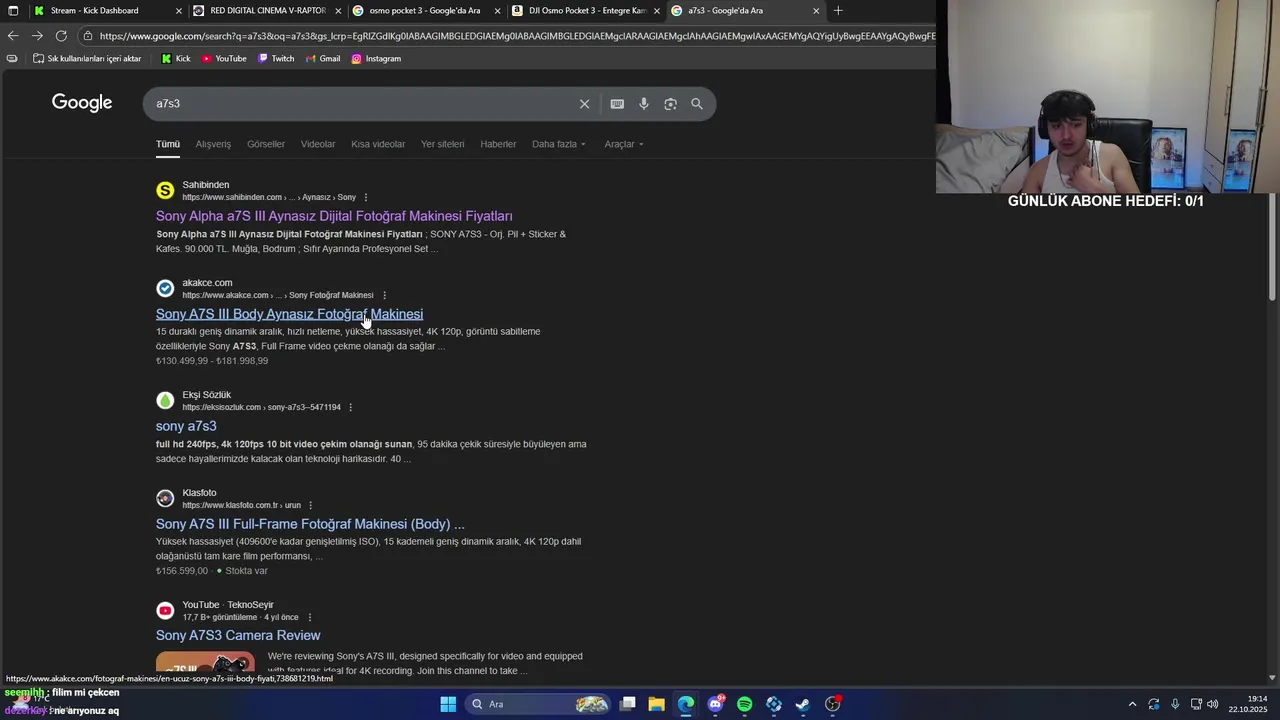Image resolution: width=1280 pixels, height=720 pixels.
Task: Open the browser tab actions menu
Action: (x=12, y=11)
